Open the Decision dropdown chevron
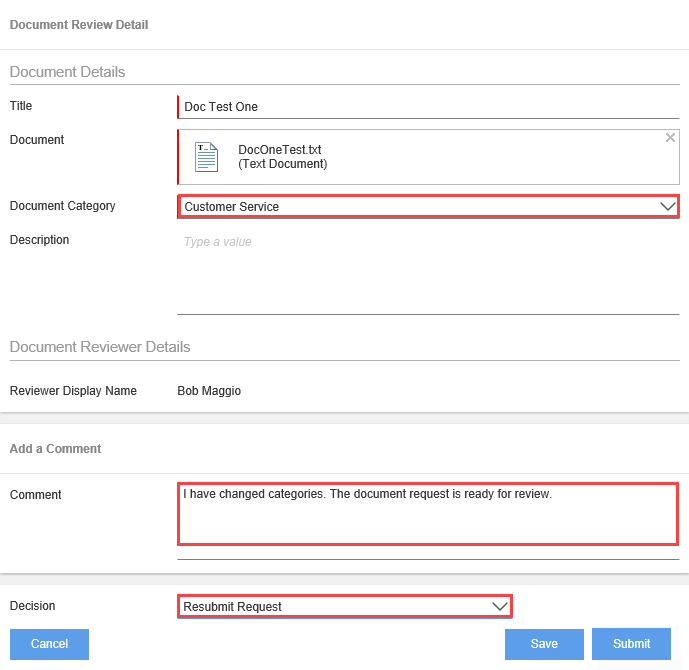Image resolution: width=689 pixels, height=670 pixels. (x=501, y=606)
